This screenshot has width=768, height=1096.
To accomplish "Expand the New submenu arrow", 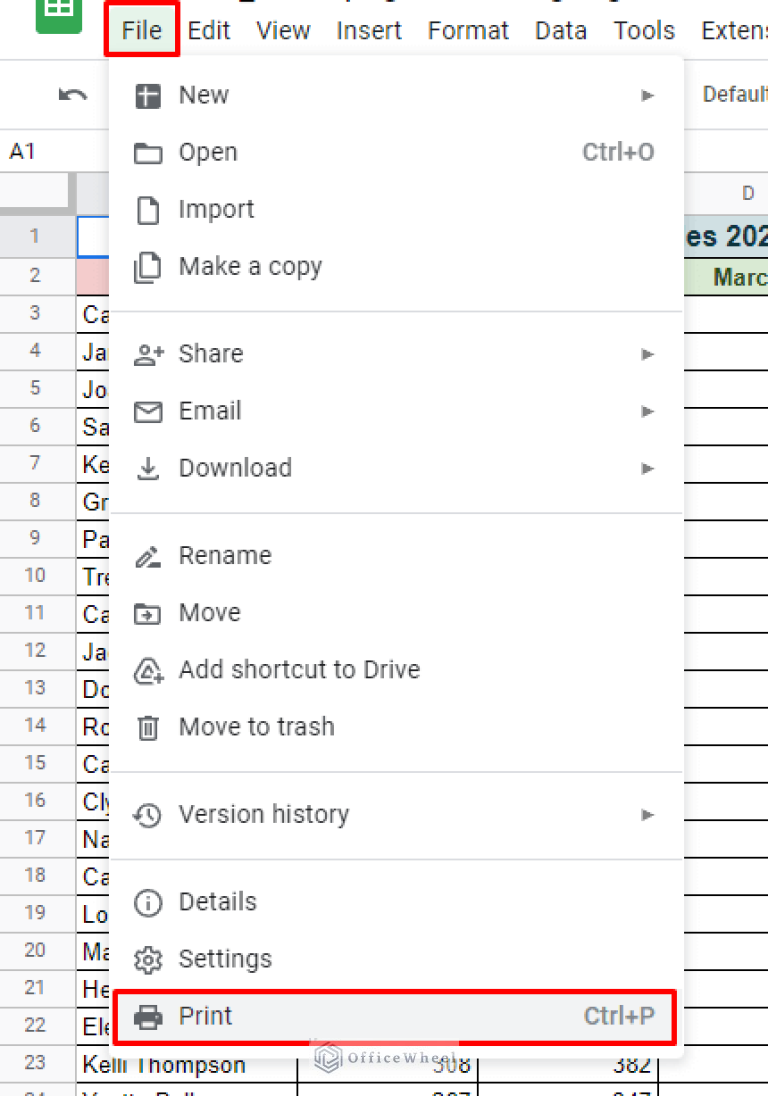I will [x=648, y=96].
